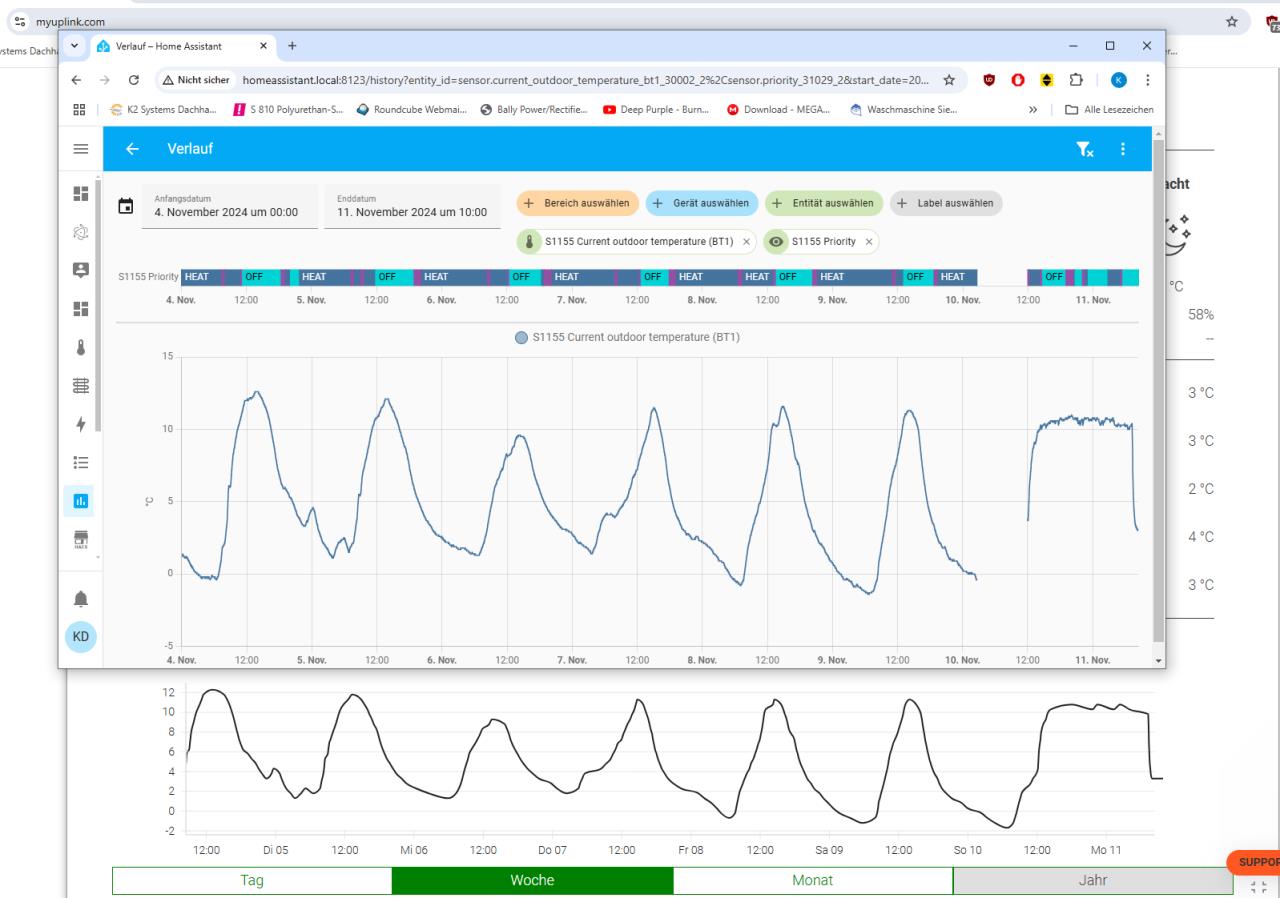Select Tag period tab in myUplink window
This screenshot has width=1280, height=898.
point(252,881)
